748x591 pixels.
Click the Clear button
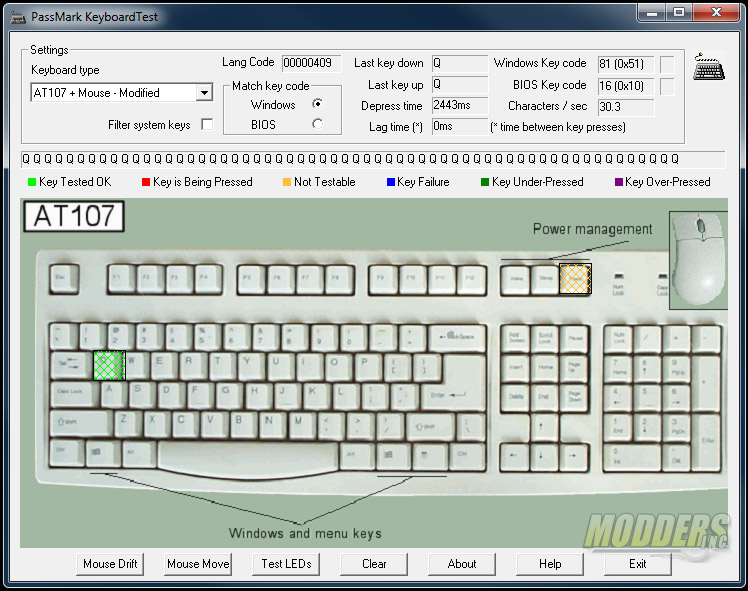pos(374,564)
